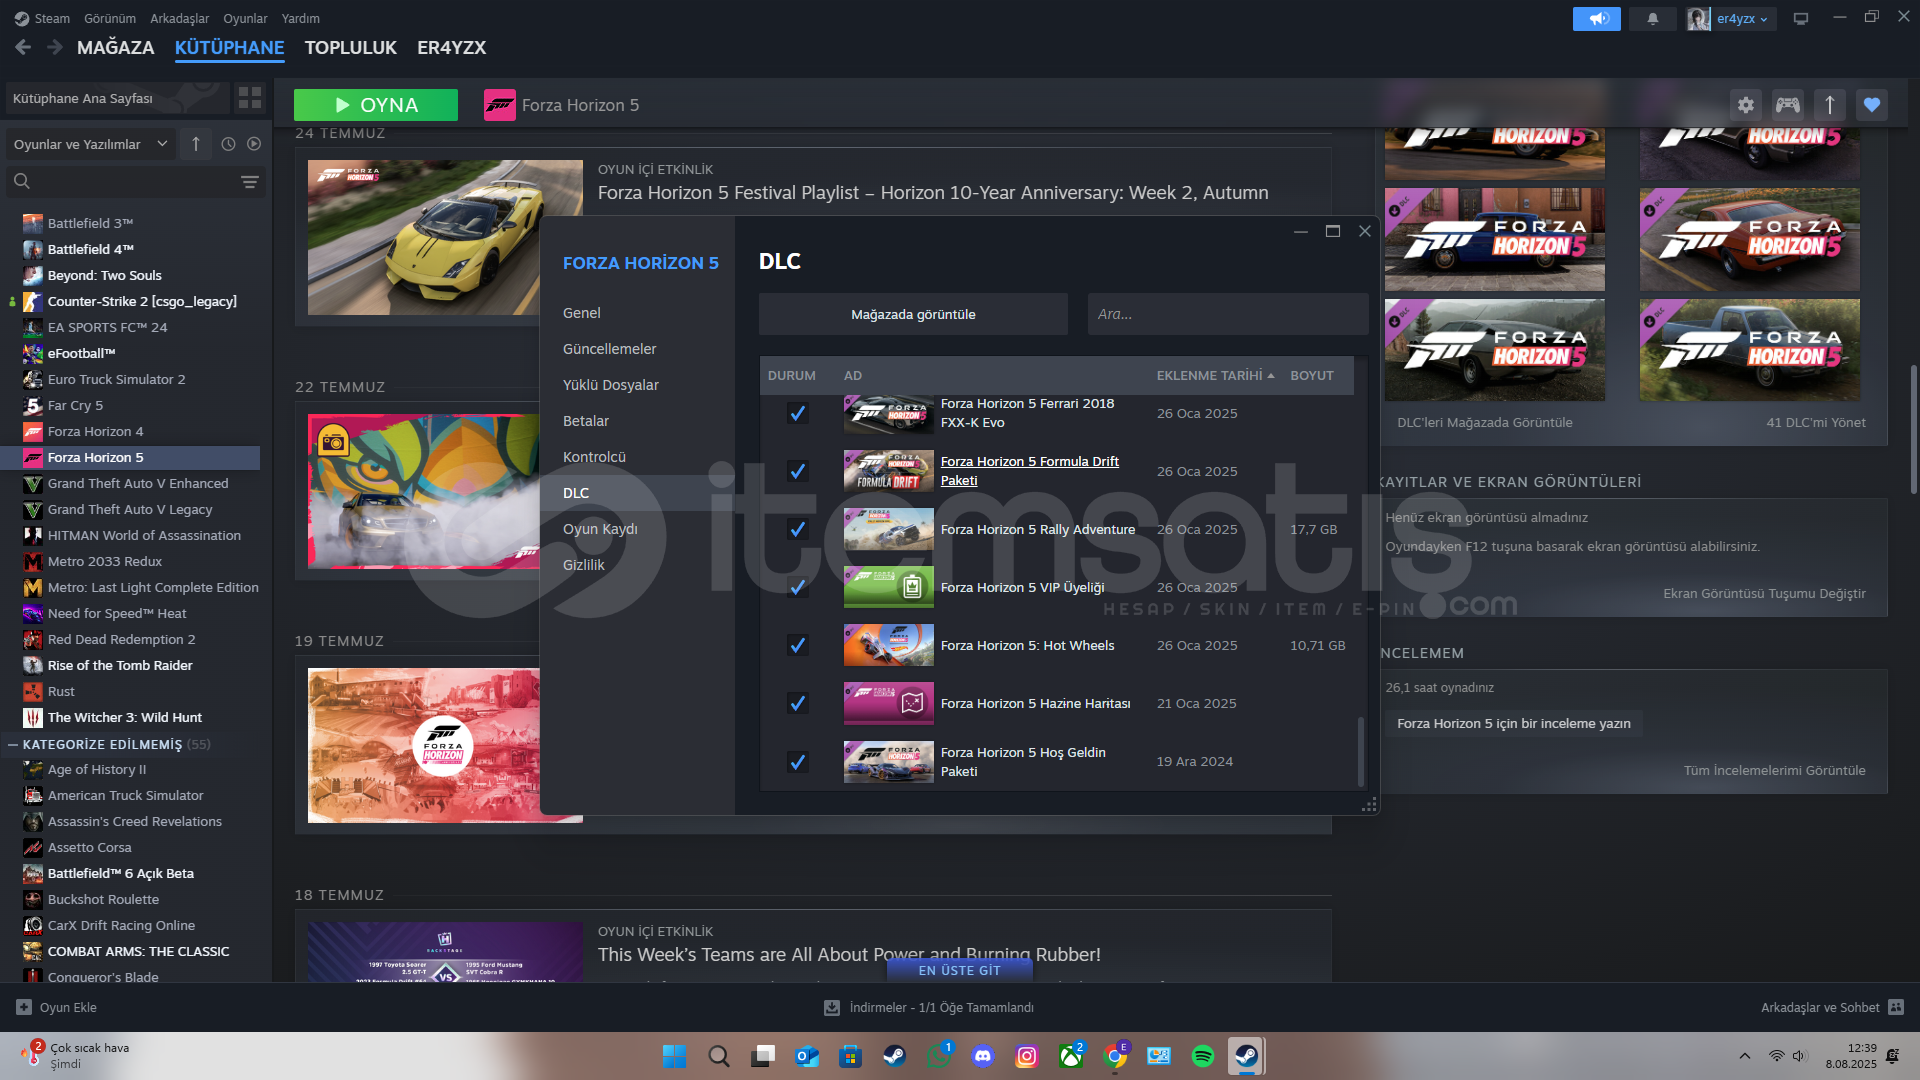
Task: Click the DLC search Ara field
Action: pos(1228,314)
